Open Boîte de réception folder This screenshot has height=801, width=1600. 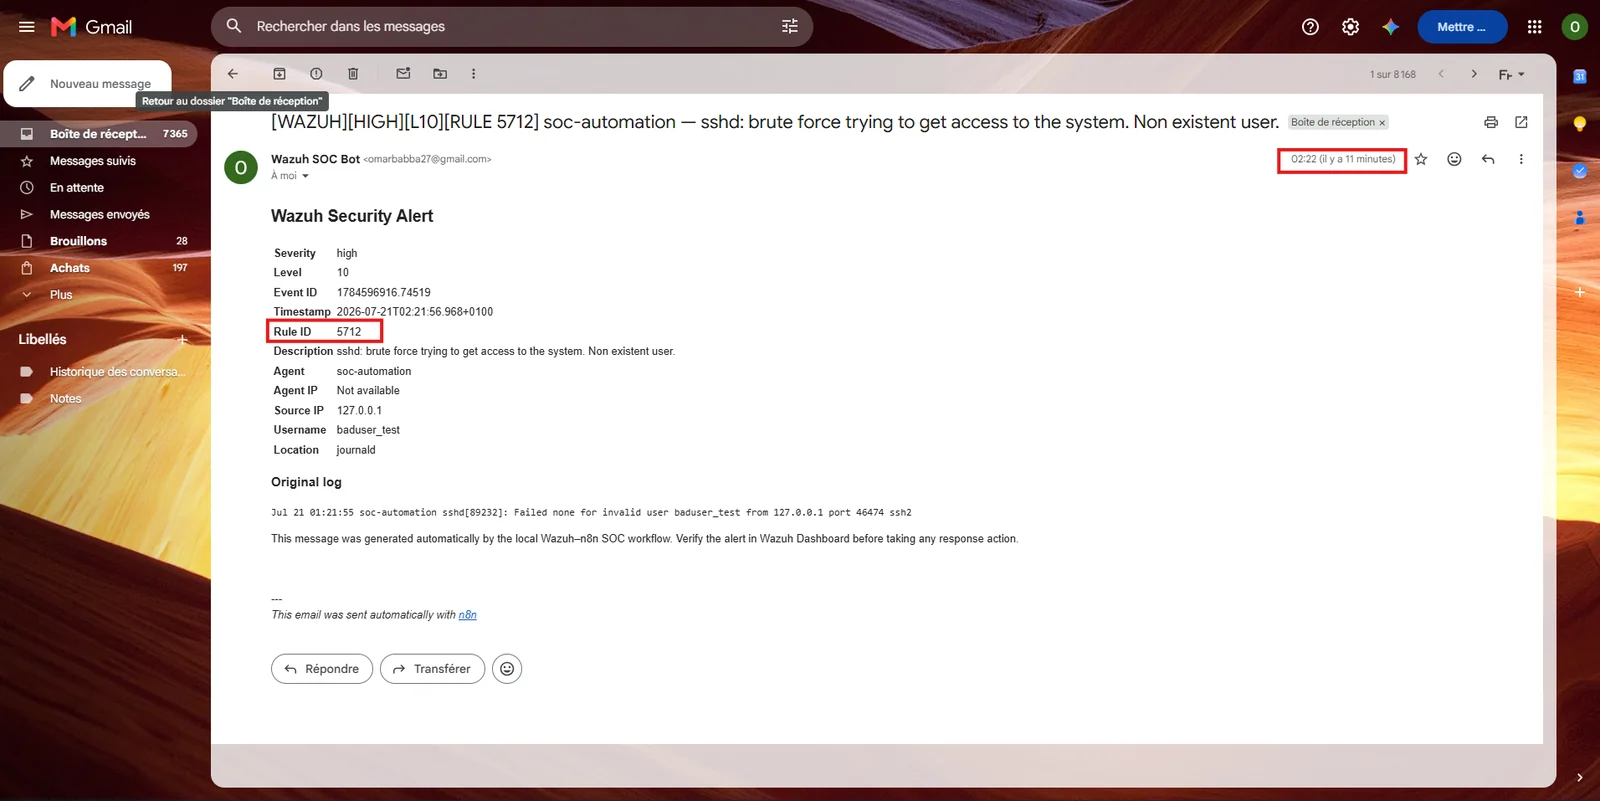coord(100,134)
